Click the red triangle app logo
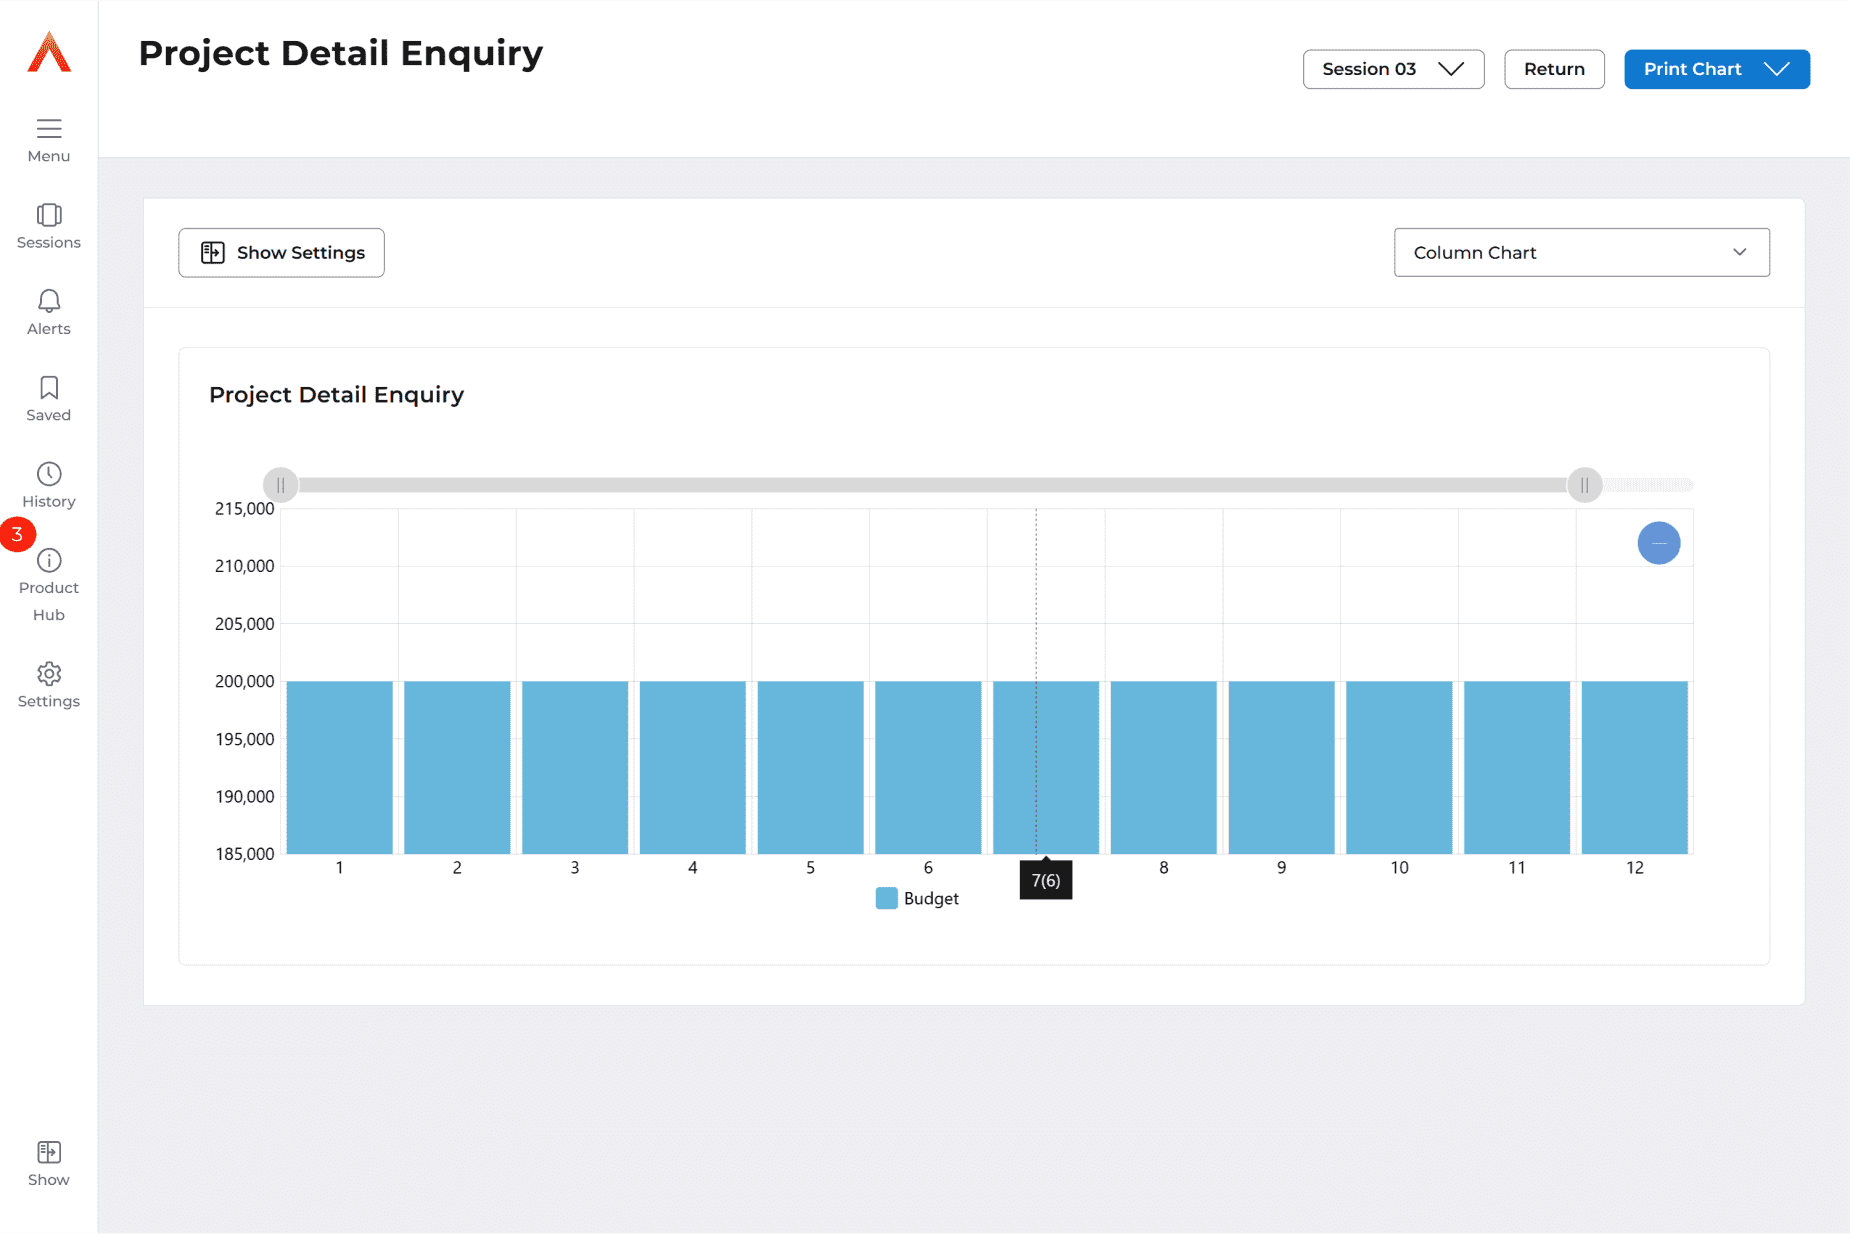The height and width of the screenshot is (1234, 1850). click(49, 52)
